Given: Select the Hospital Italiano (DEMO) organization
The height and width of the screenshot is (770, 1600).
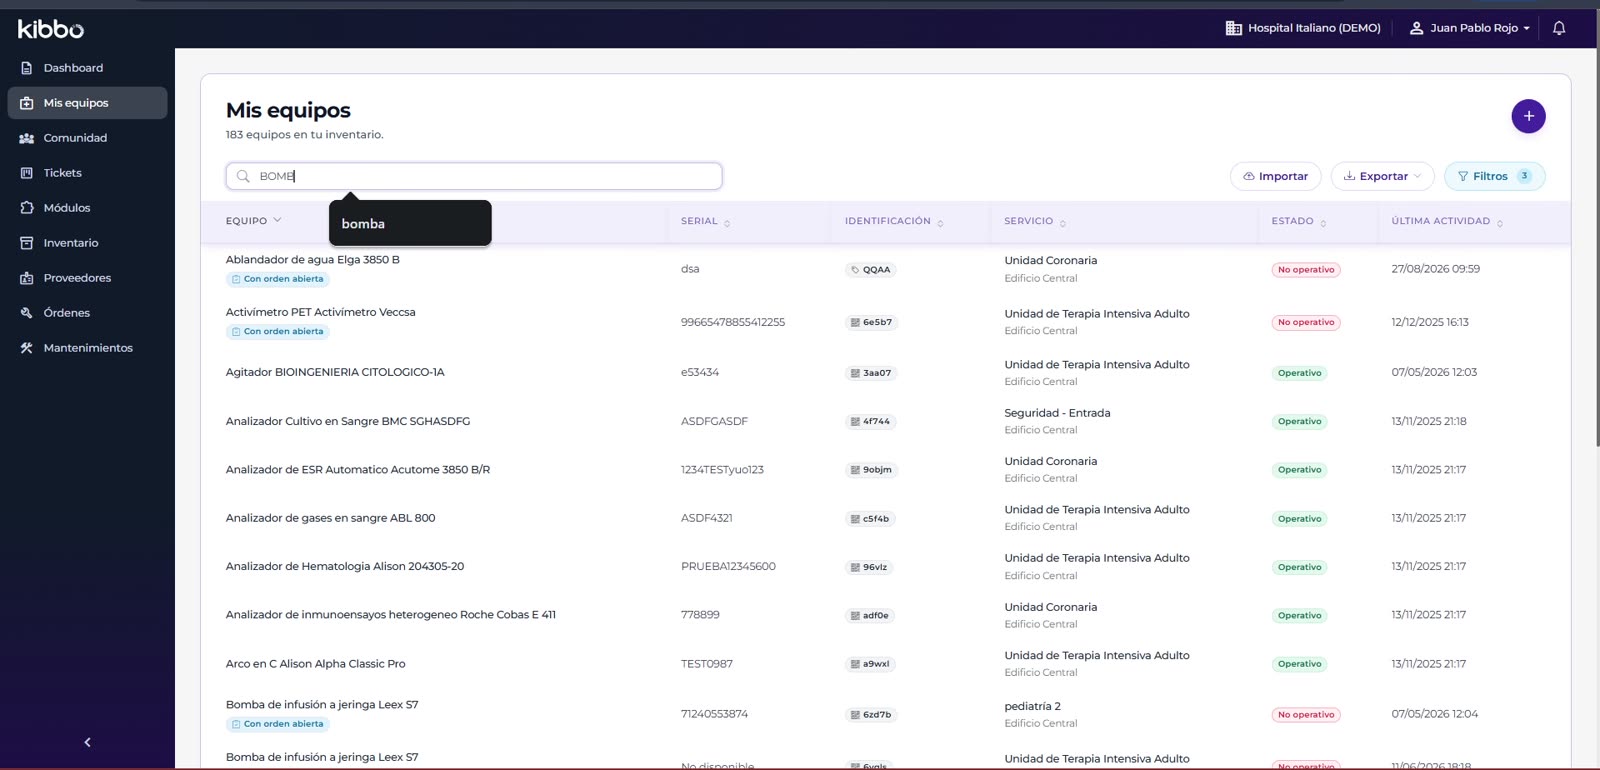Looking at the screenshot, I should [1303, 28].
